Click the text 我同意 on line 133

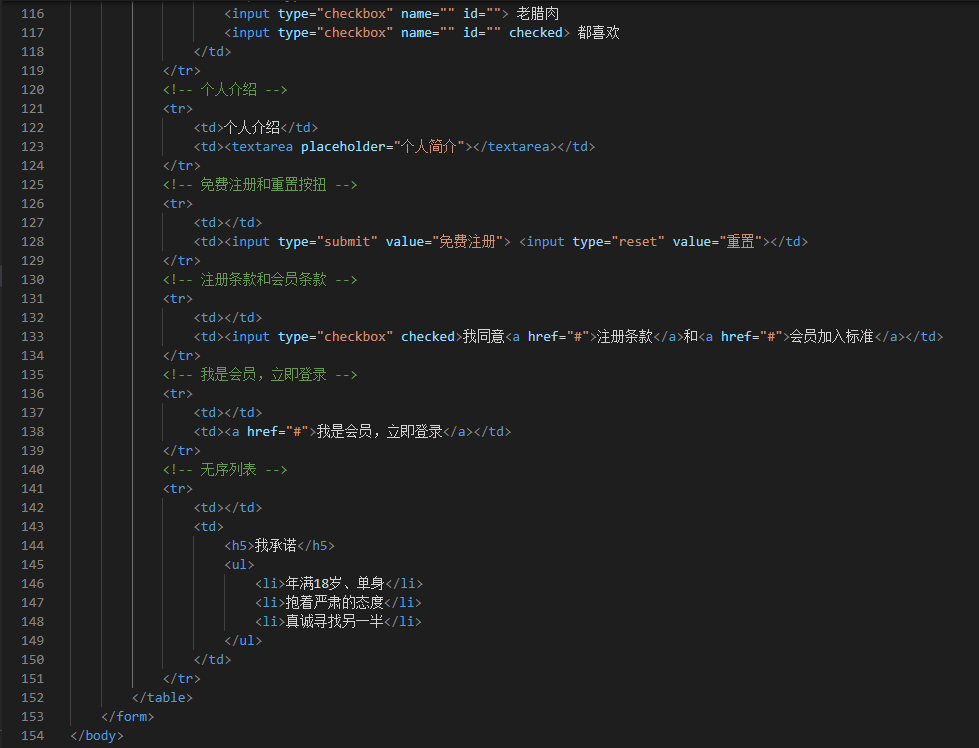(484, 337)
